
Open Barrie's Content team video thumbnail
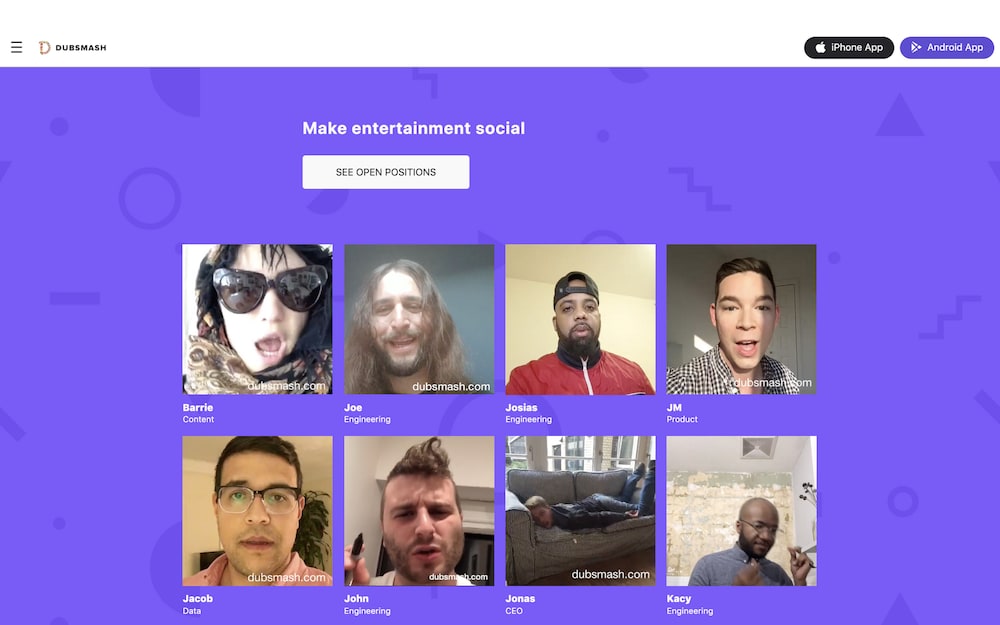click(257, 320)
